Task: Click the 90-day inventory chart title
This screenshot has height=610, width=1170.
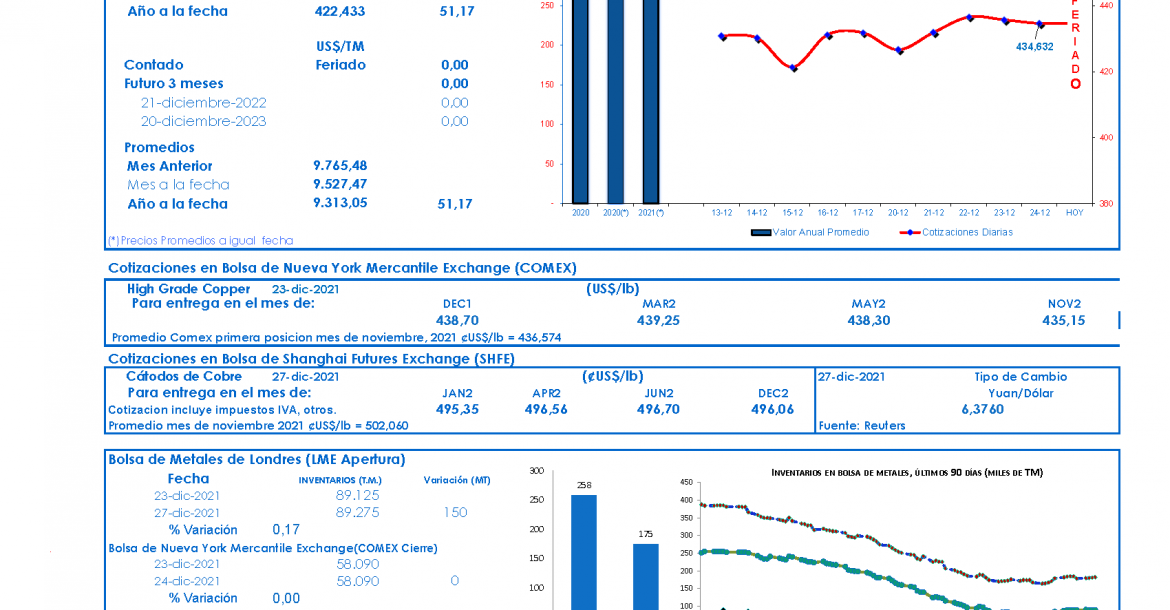Action: (907, 472)
